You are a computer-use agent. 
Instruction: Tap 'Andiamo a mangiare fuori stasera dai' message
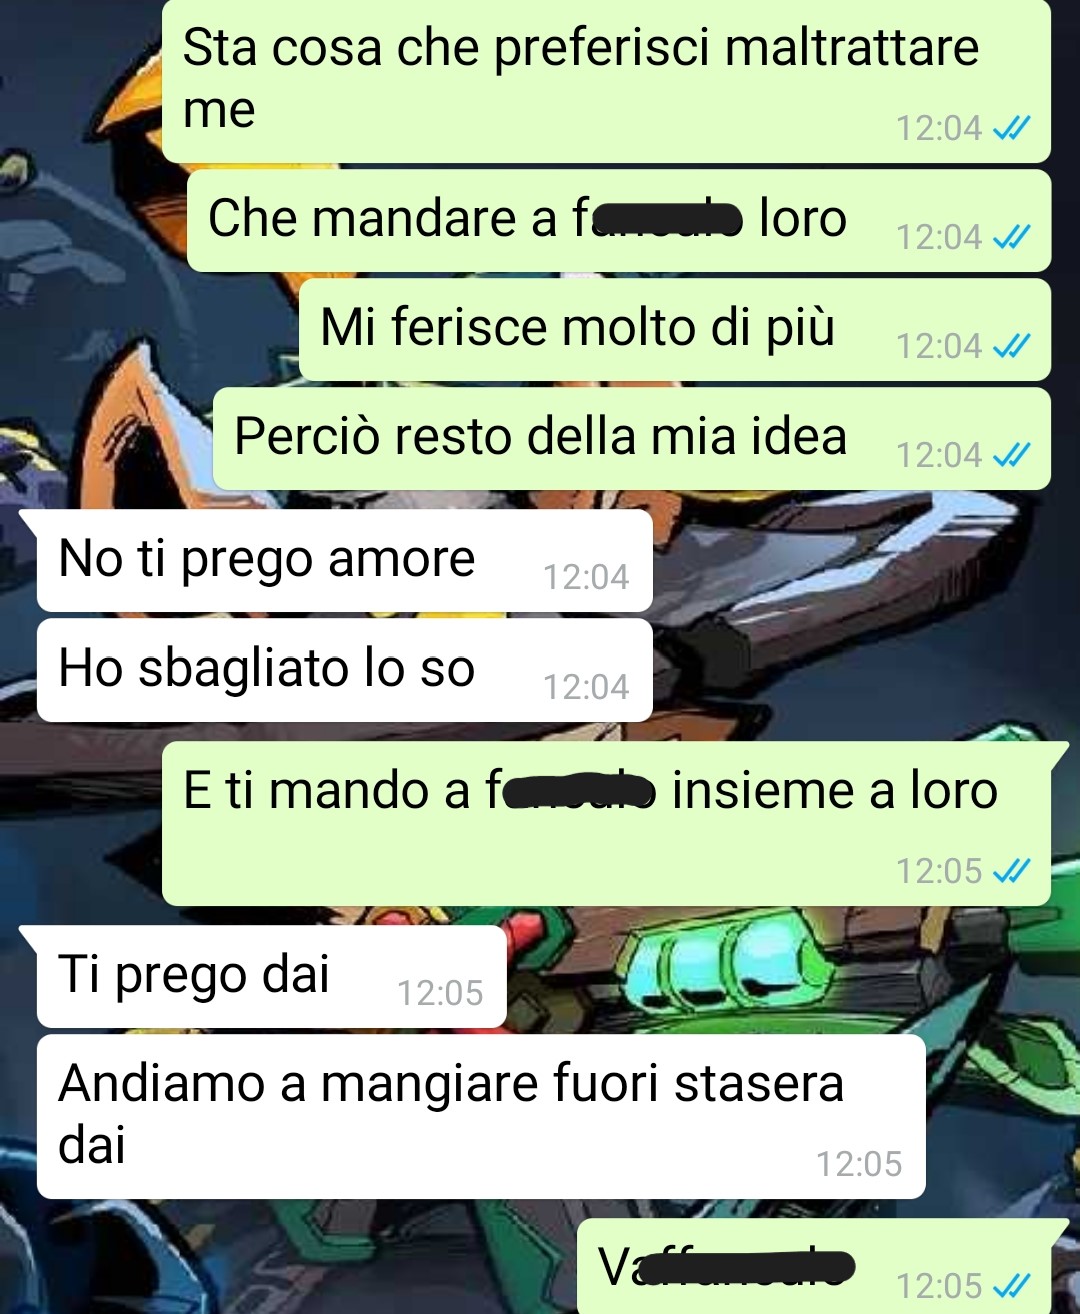click(481, 1116)
